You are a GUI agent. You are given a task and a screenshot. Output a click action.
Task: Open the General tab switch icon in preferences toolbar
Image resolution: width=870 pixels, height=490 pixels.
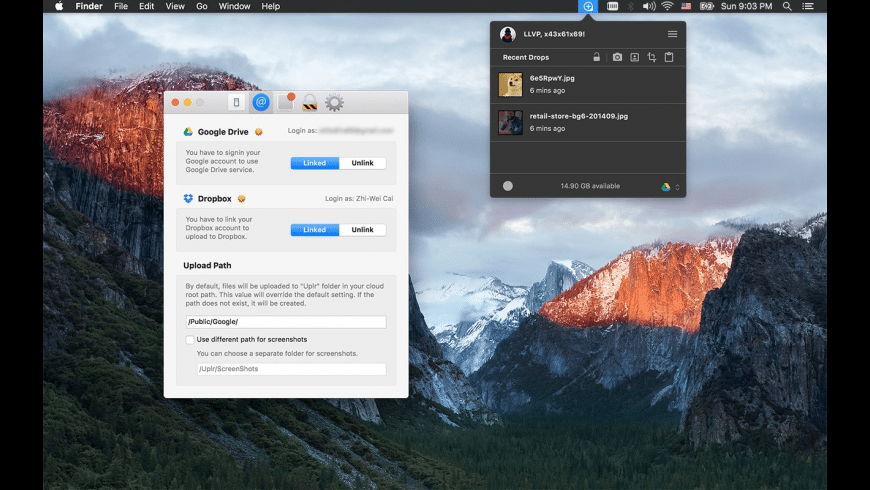[236, 102]
